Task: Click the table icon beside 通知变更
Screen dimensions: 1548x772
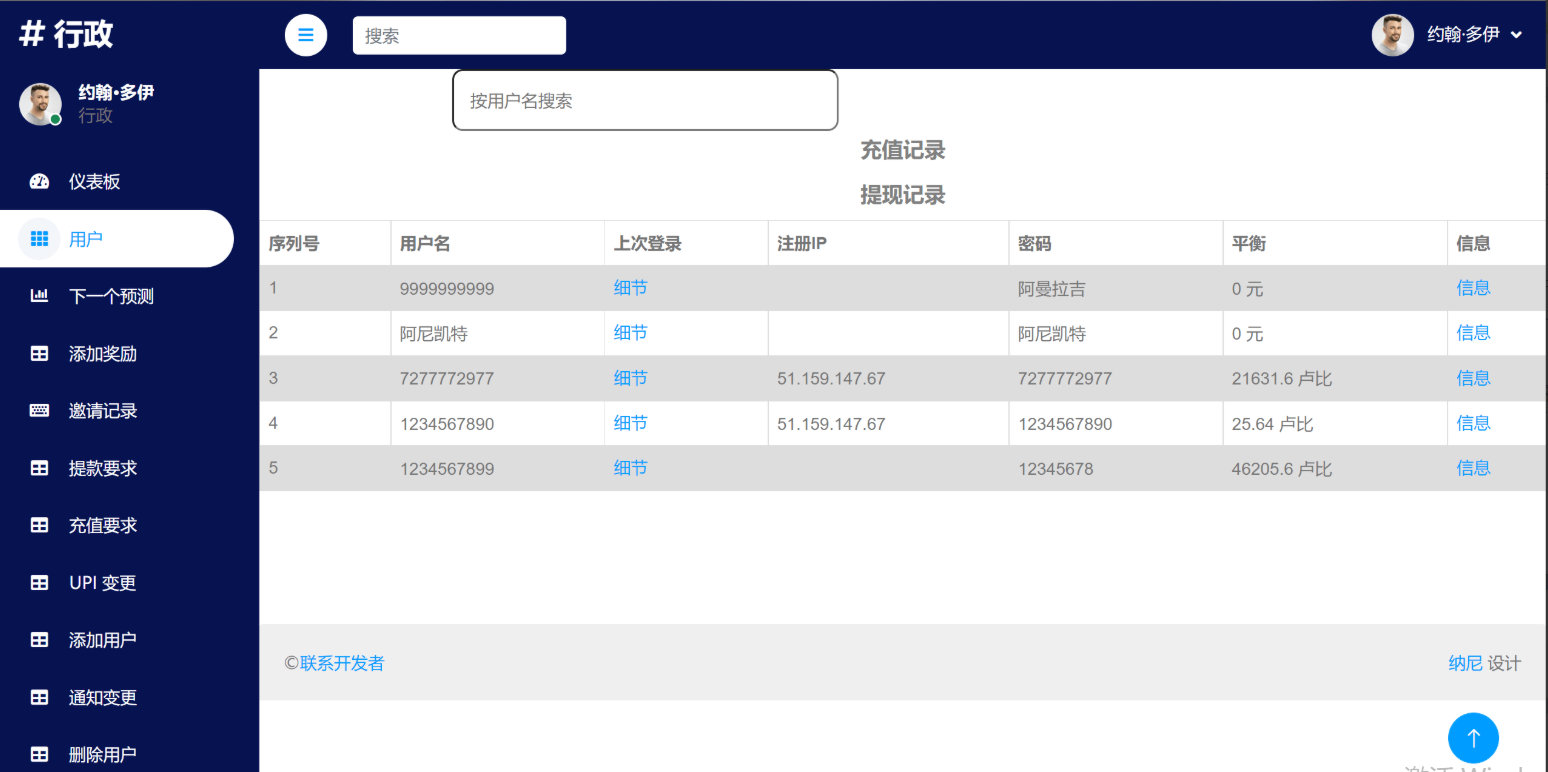Action: (x=39, y=697)
